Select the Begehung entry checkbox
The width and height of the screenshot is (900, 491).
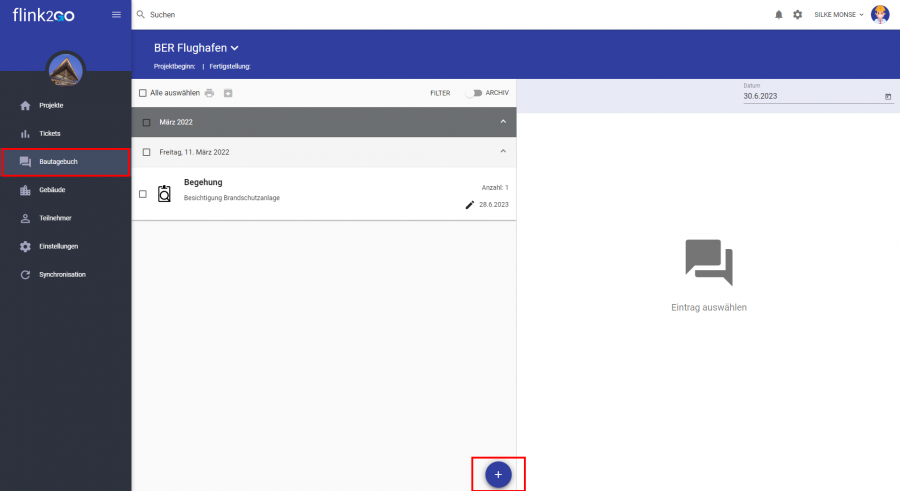click(143, 194)
